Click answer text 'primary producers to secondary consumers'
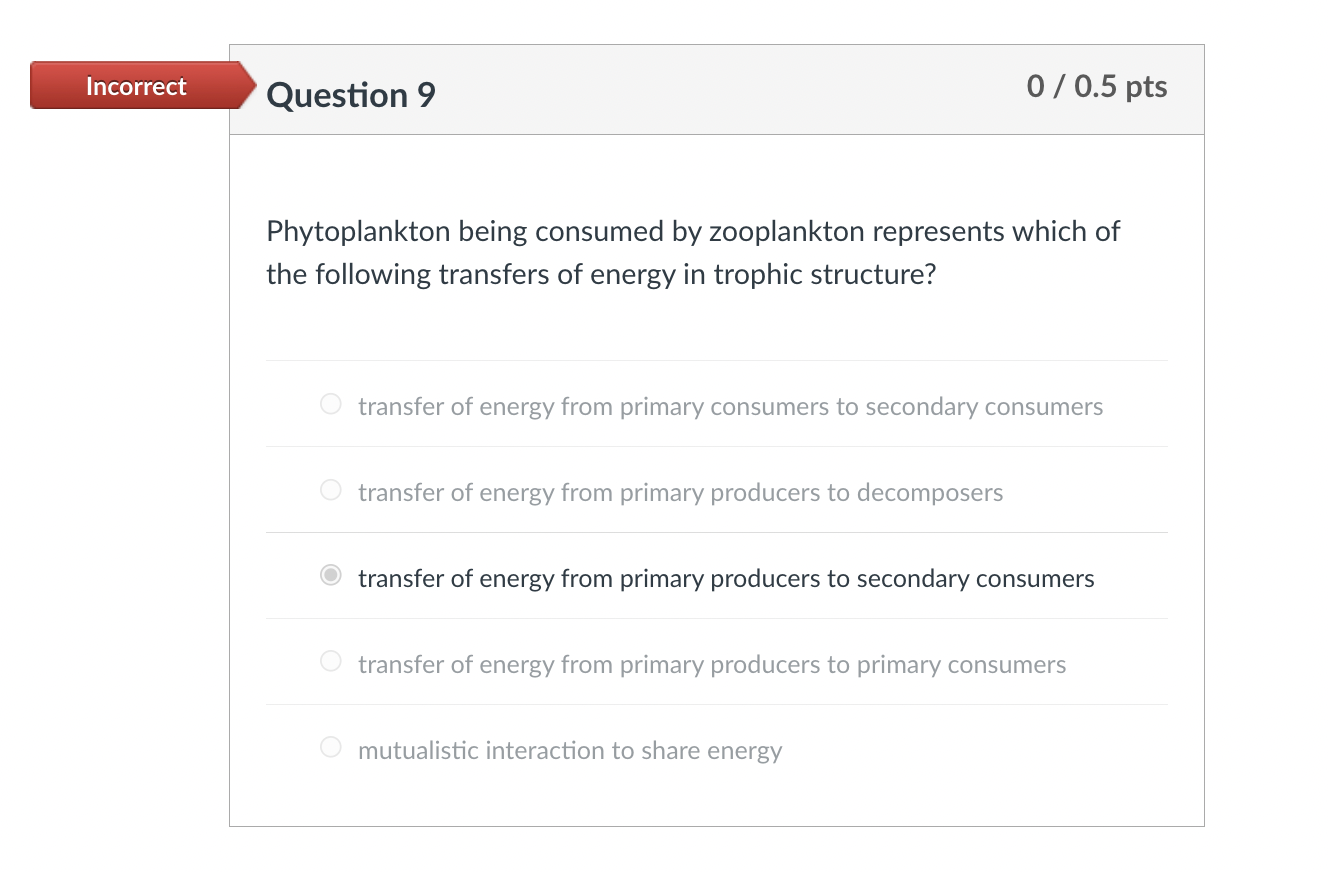This screenshot has width=1328, height=872. tap(726, 579)
